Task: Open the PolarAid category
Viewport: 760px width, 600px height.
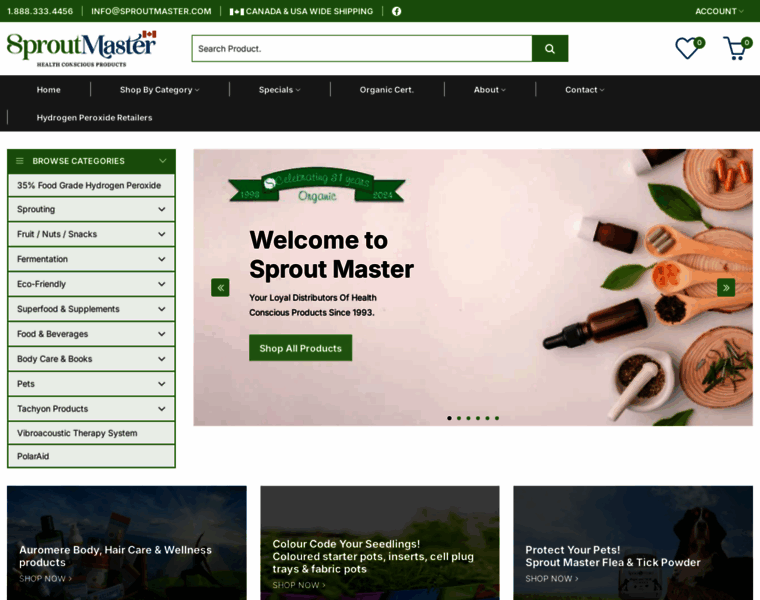Action: tap(91, 457)
